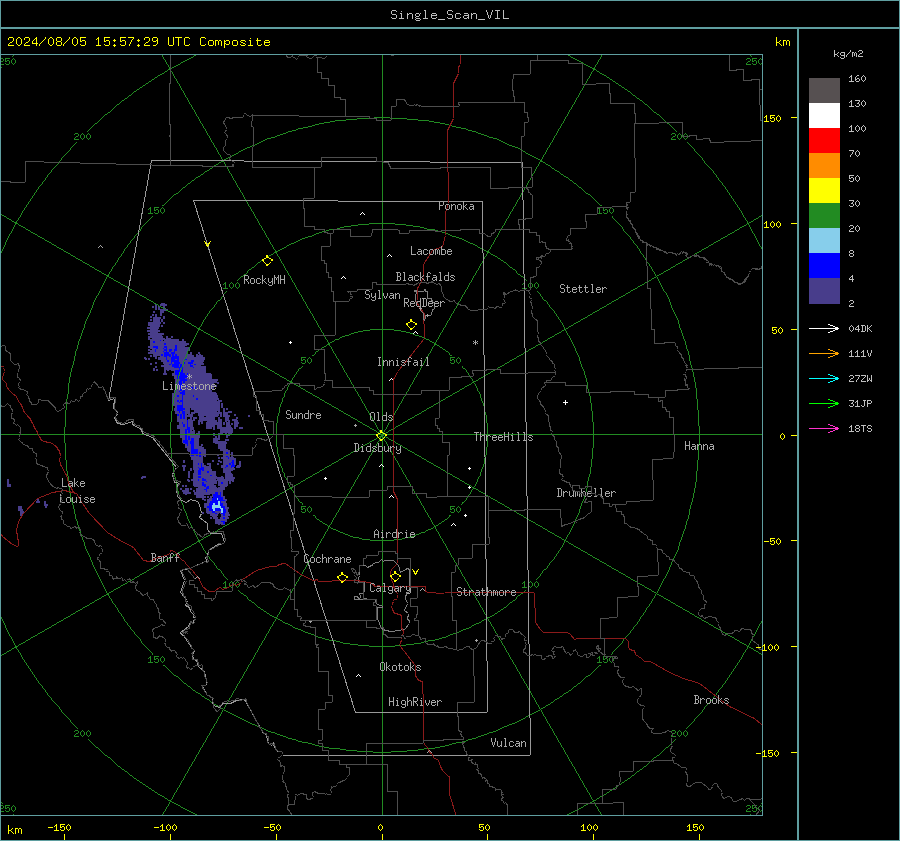Click the Sylvan label on the map
The width and height of the screenshot is (900, 841).
pyautogui.click(x=382, y=295)
